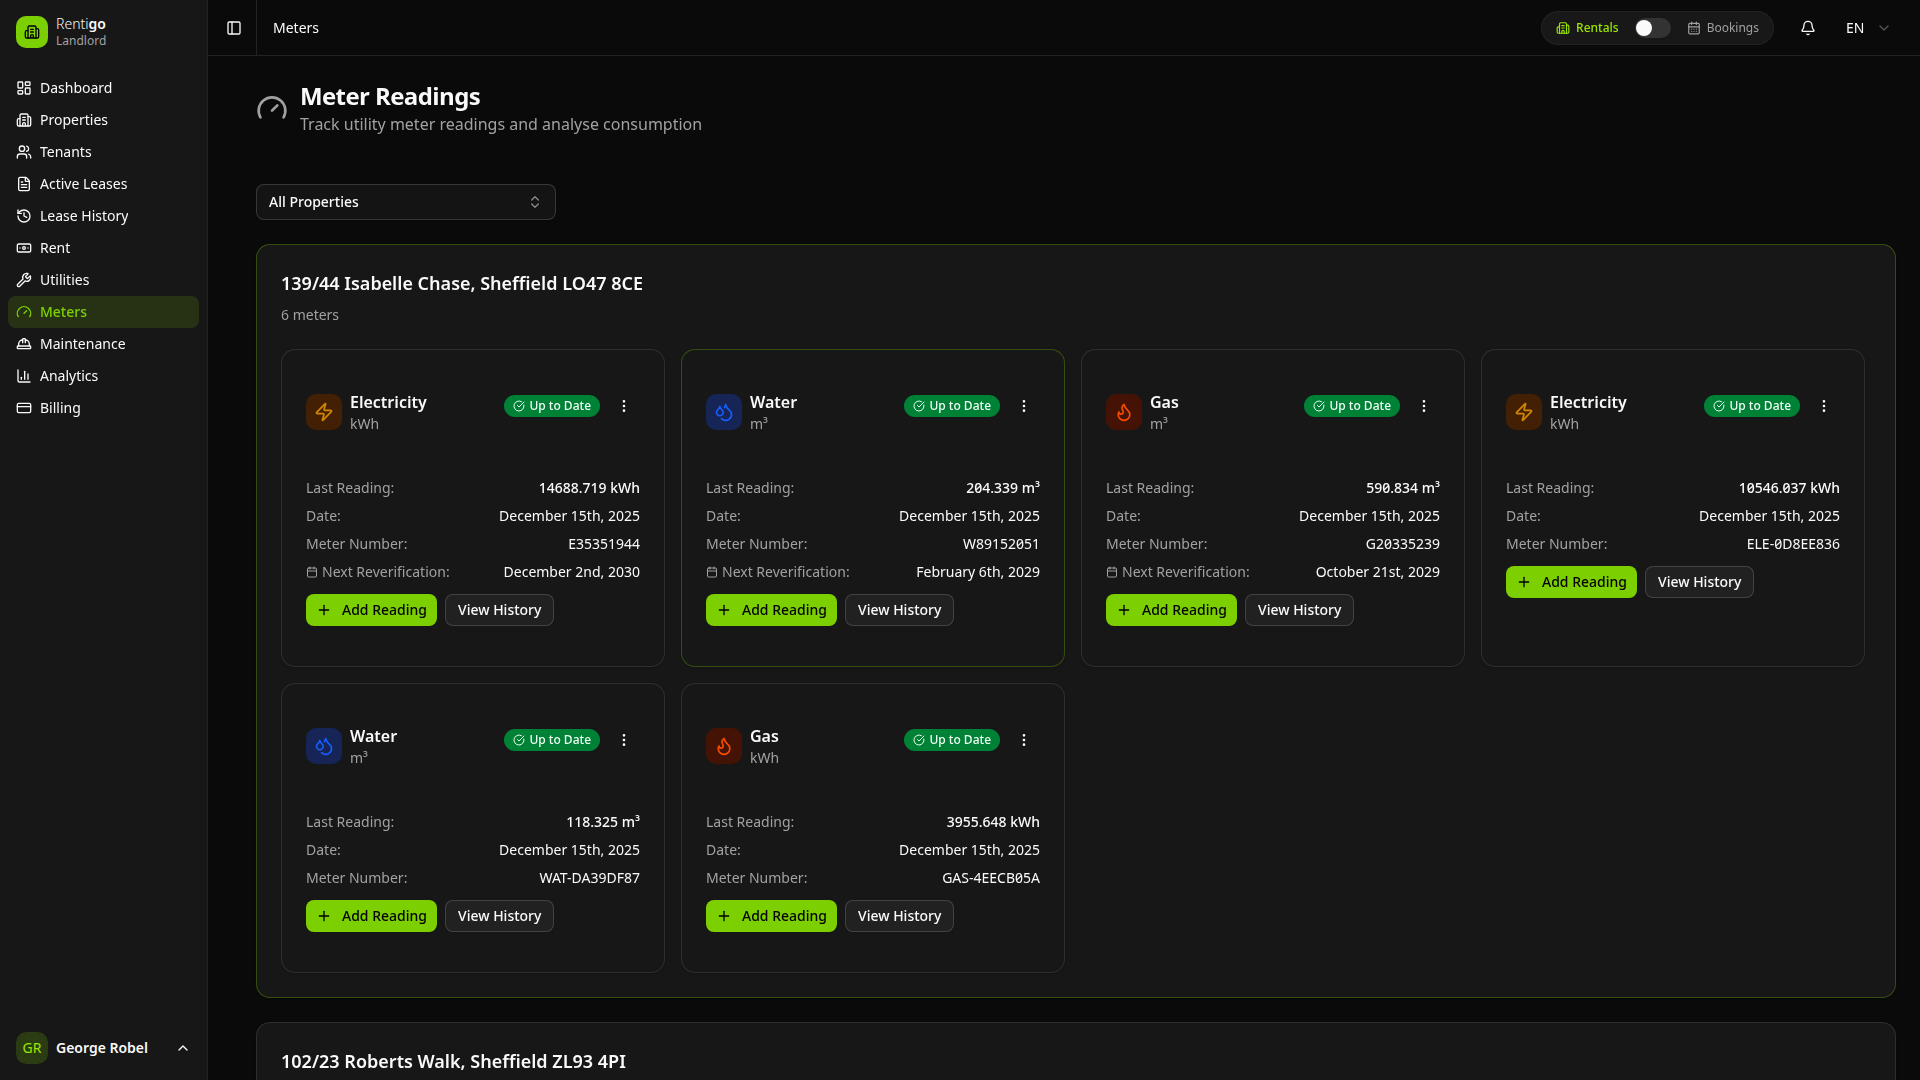Open options menu for first Electricity meter
Screen dimensions: 1920x1080
coord(624,406)
